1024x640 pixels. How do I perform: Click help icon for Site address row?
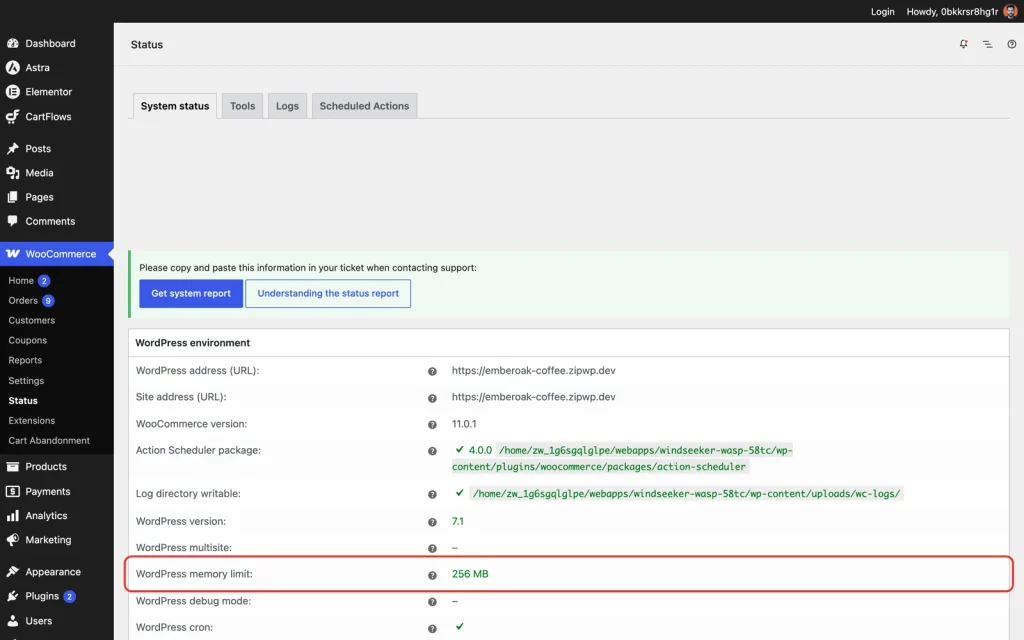point(432,398)
